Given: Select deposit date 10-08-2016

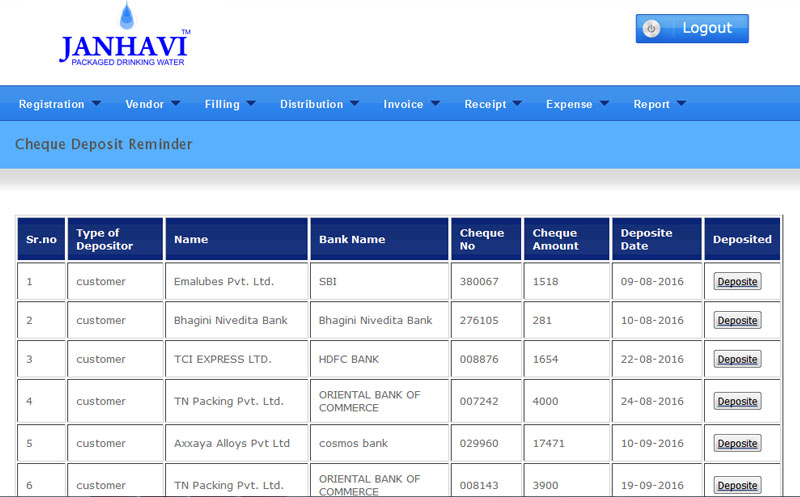Looking at the screenshot, I should click(x=657, y=320).
